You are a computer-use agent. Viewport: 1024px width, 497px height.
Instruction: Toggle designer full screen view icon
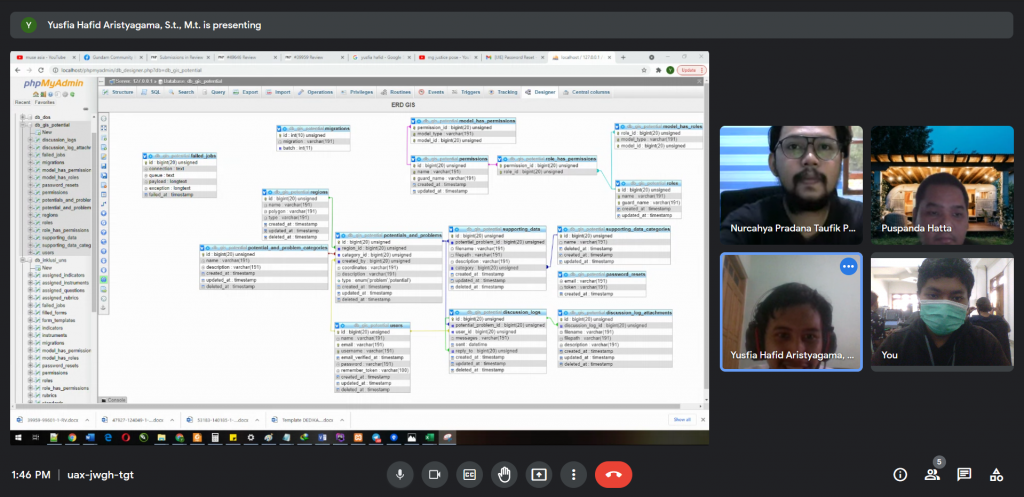(104, 128)
